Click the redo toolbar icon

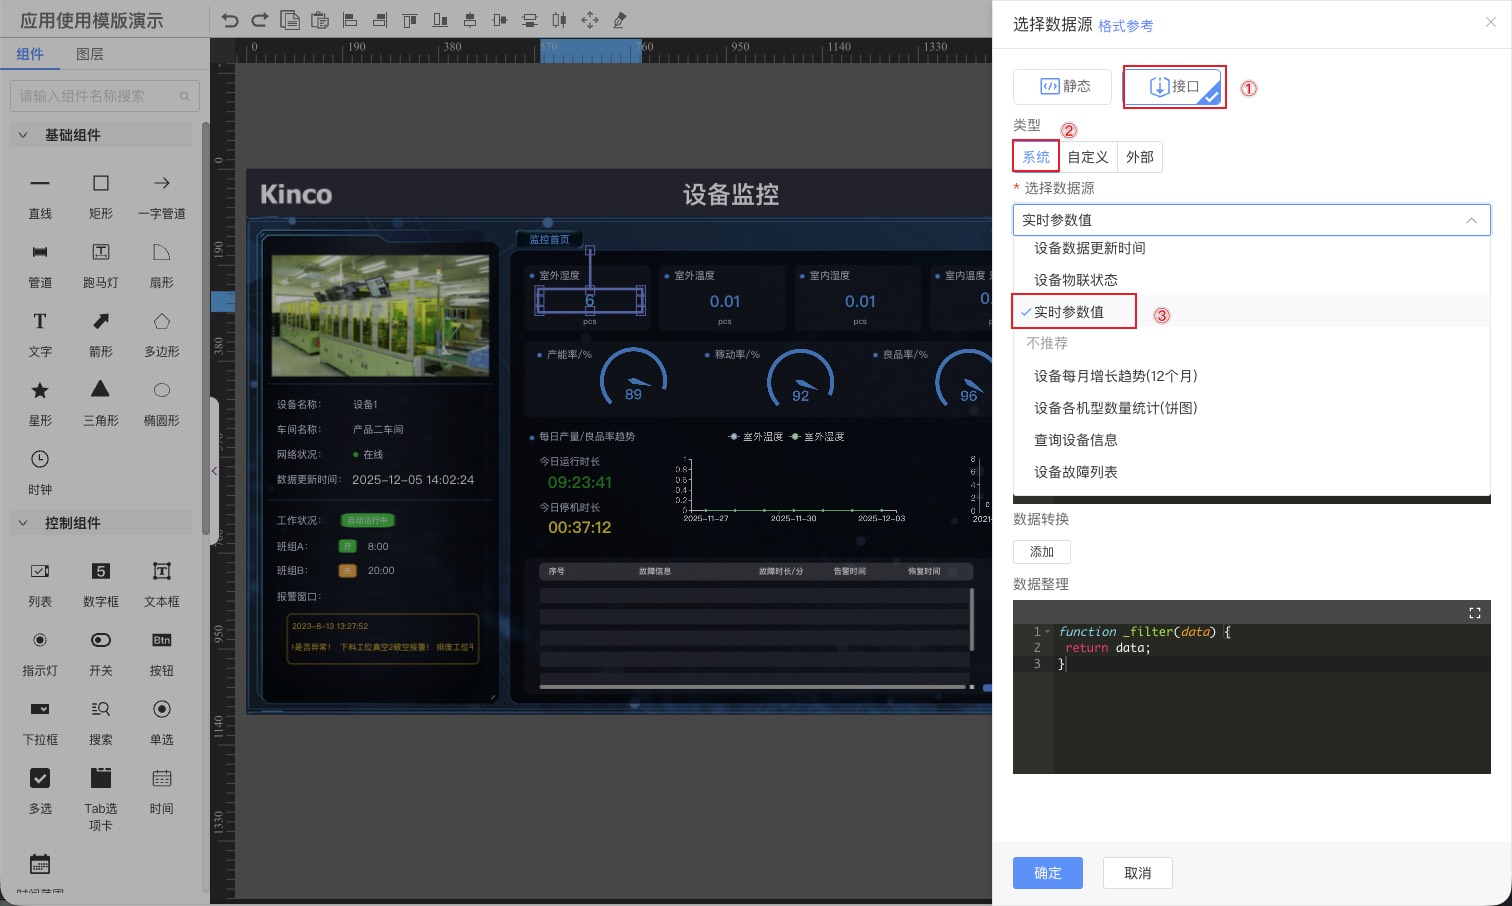[262, 19]
